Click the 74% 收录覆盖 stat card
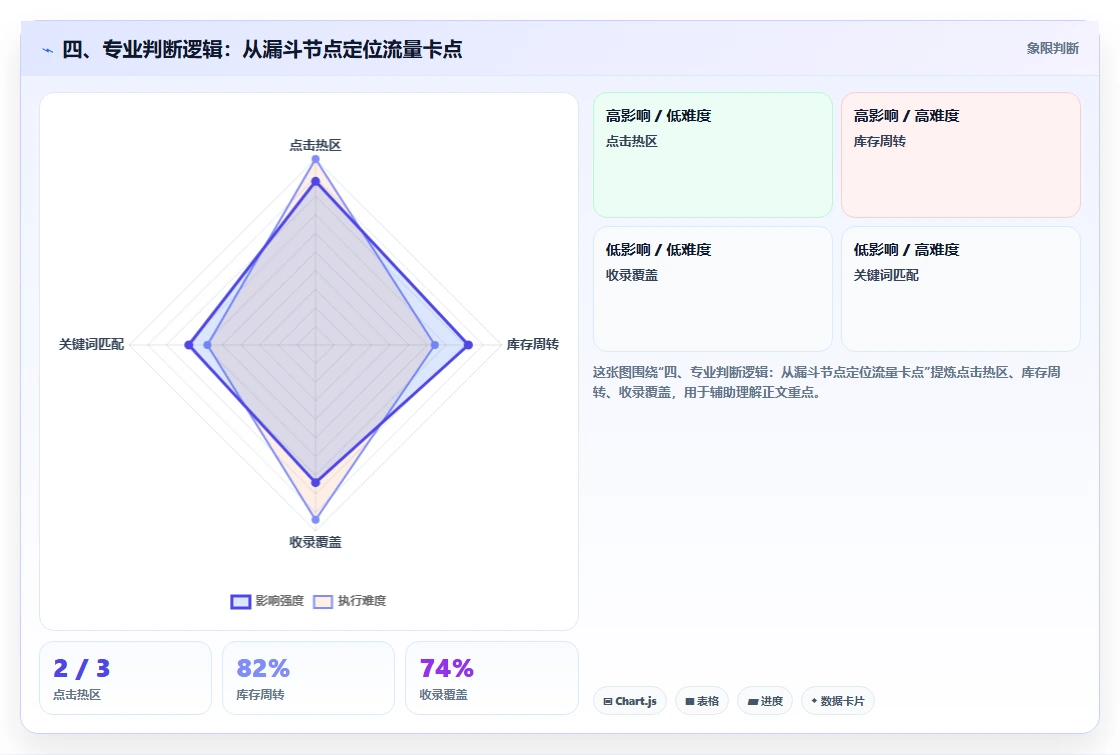The image size is (1120, 755). click(x=491, y=678)
